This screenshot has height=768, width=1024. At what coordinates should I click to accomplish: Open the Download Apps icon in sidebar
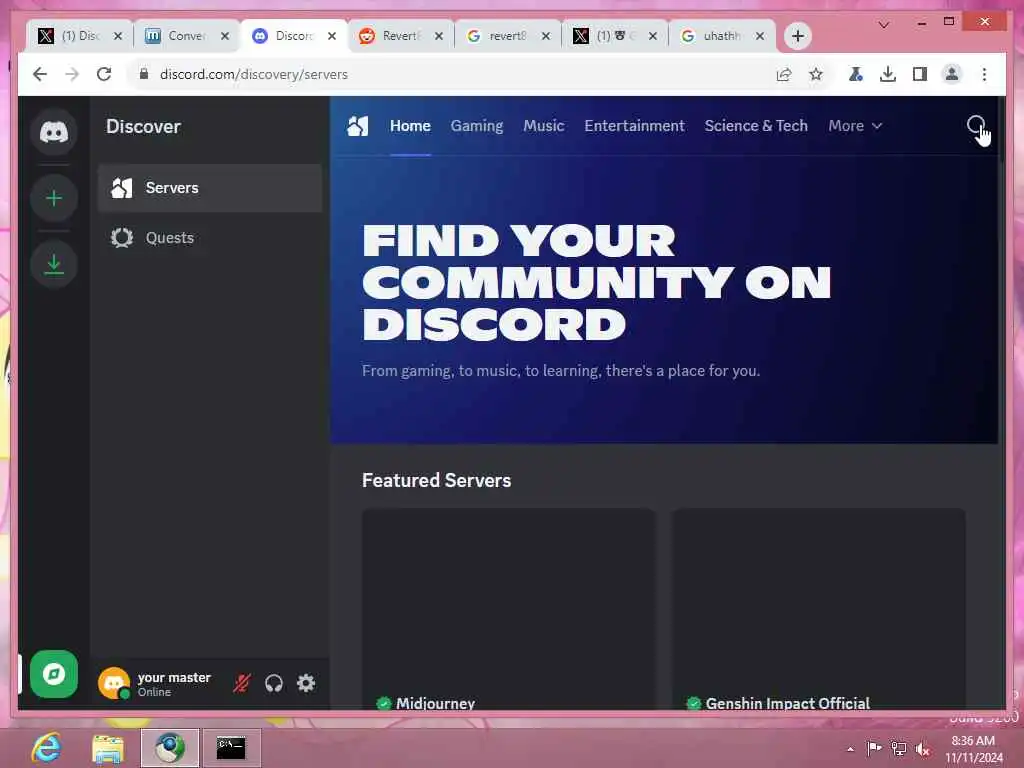54,264
